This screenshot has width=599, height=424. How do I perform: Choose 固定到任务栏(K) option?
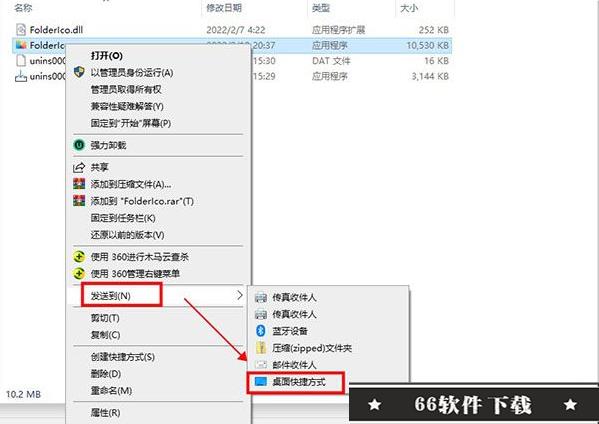coord(123,218)
